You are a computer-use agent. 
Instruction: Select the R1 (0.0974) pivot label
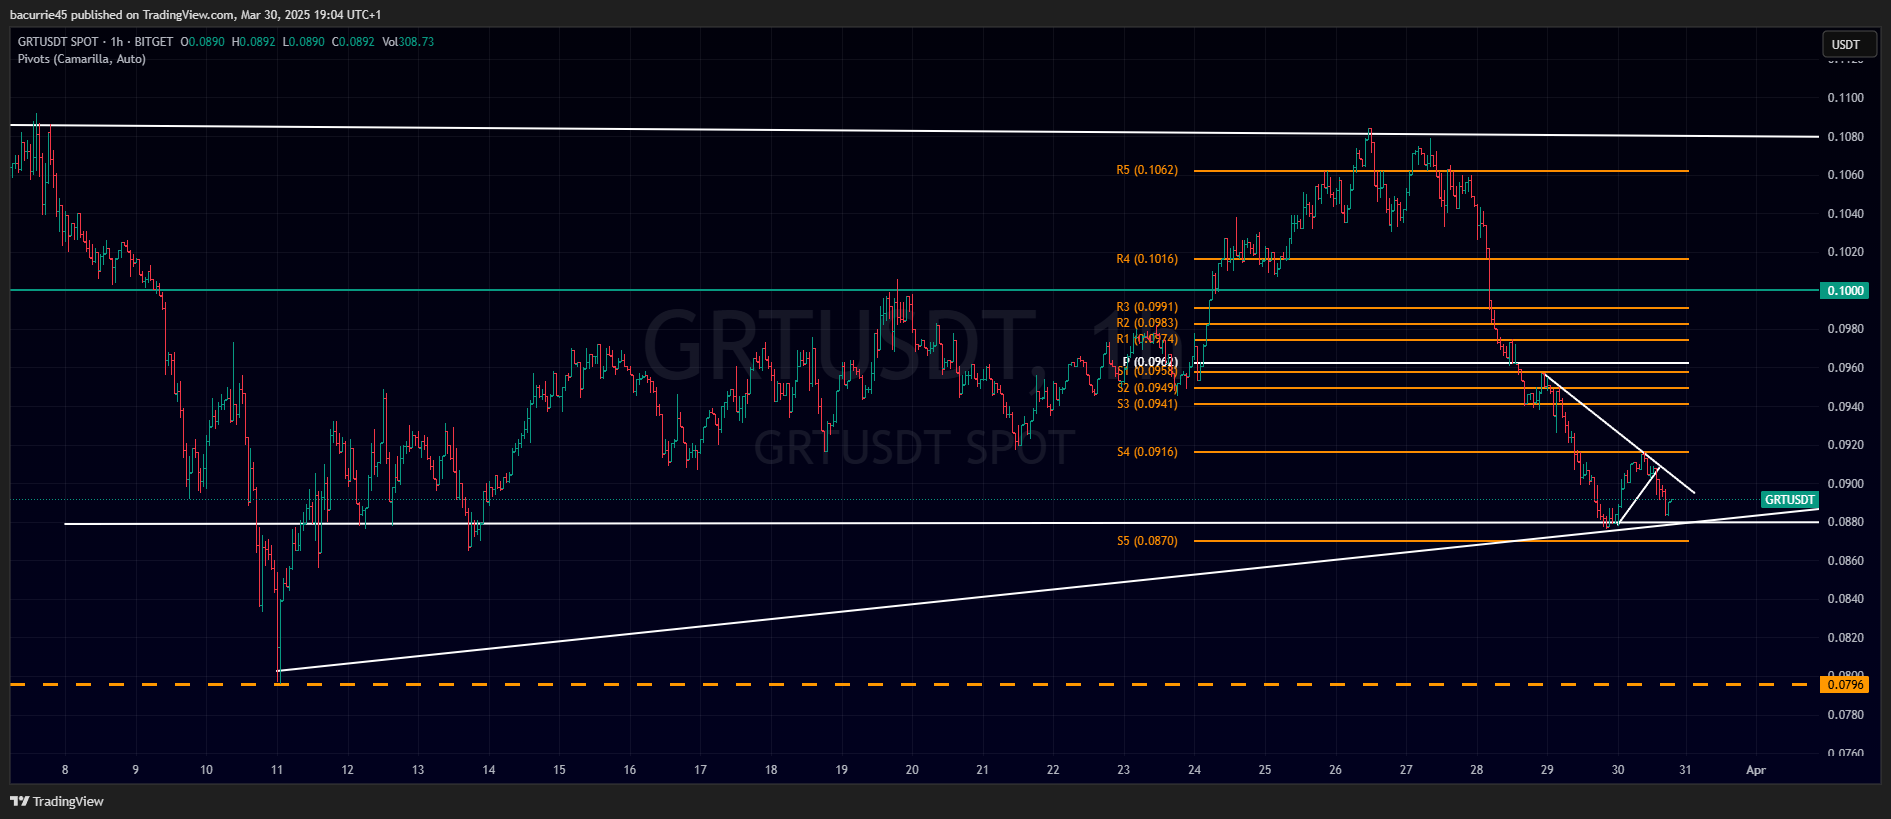click(1147, 339)
